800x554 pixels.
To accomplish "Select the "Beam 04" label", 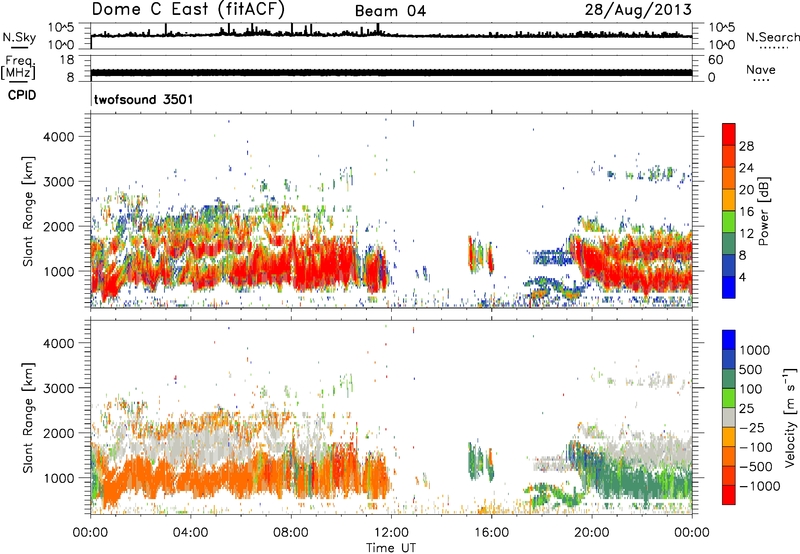I will pyautogui.click(x=390, y=11).
